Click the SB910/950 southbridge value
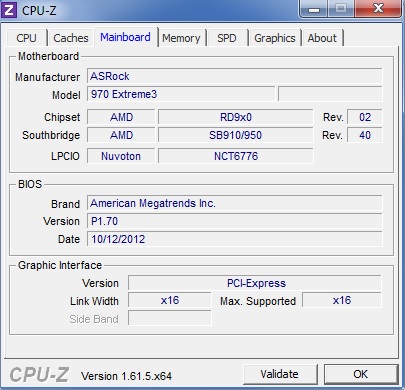Viewport: 405px width, 390px height. pyautogui.click(x=236, y=135)
